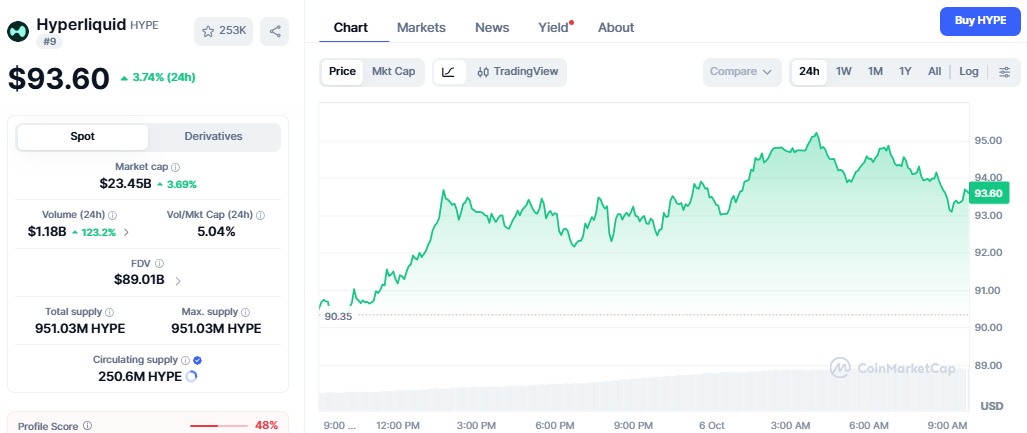Click the 90.35 baseline price label
Screen dimensions: 1027x433
point(338,316)
